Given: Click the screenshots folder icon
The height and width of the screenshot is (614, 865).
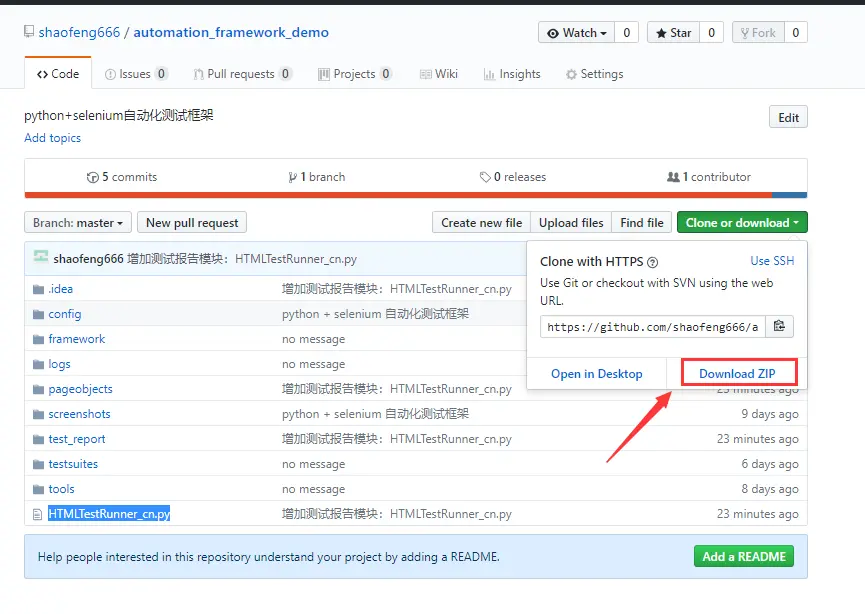Looking at the screenshot, I should click(38, 414).
